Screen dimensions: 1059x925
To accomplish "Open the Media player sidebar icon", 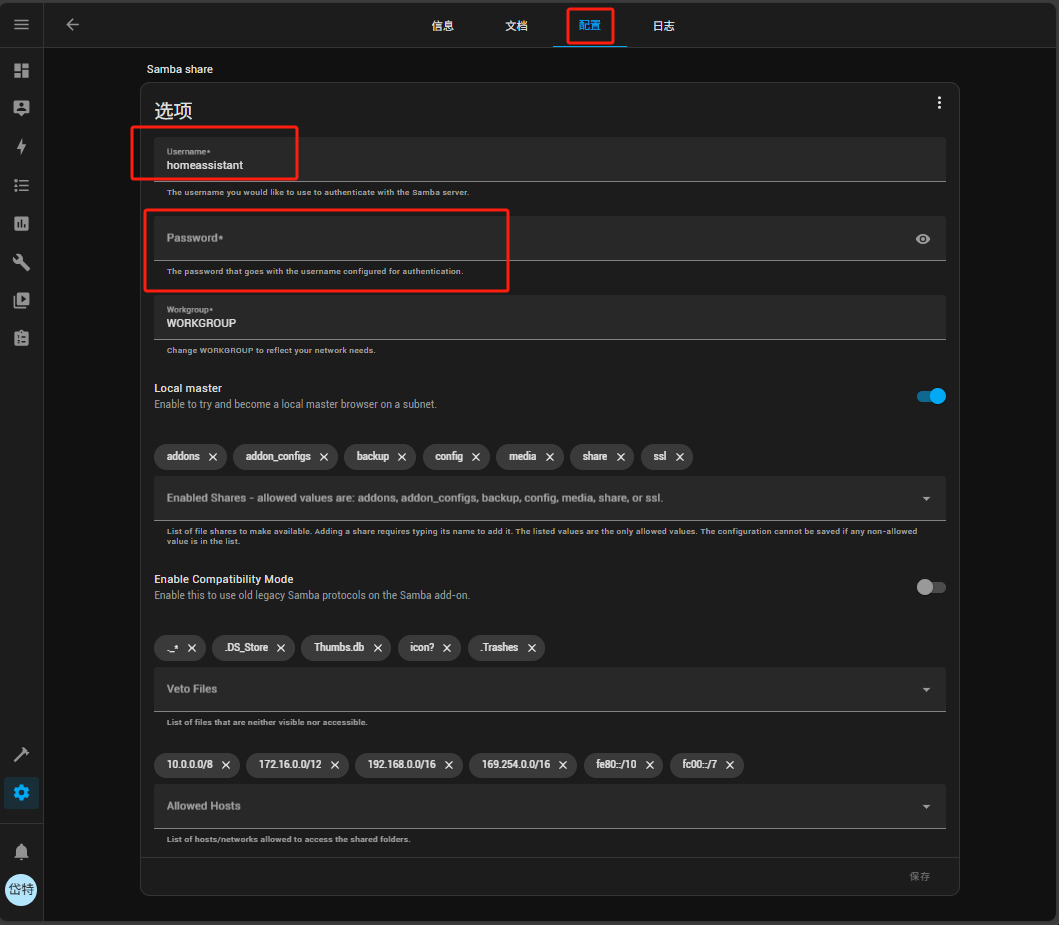I will click(x=21, y=300).
